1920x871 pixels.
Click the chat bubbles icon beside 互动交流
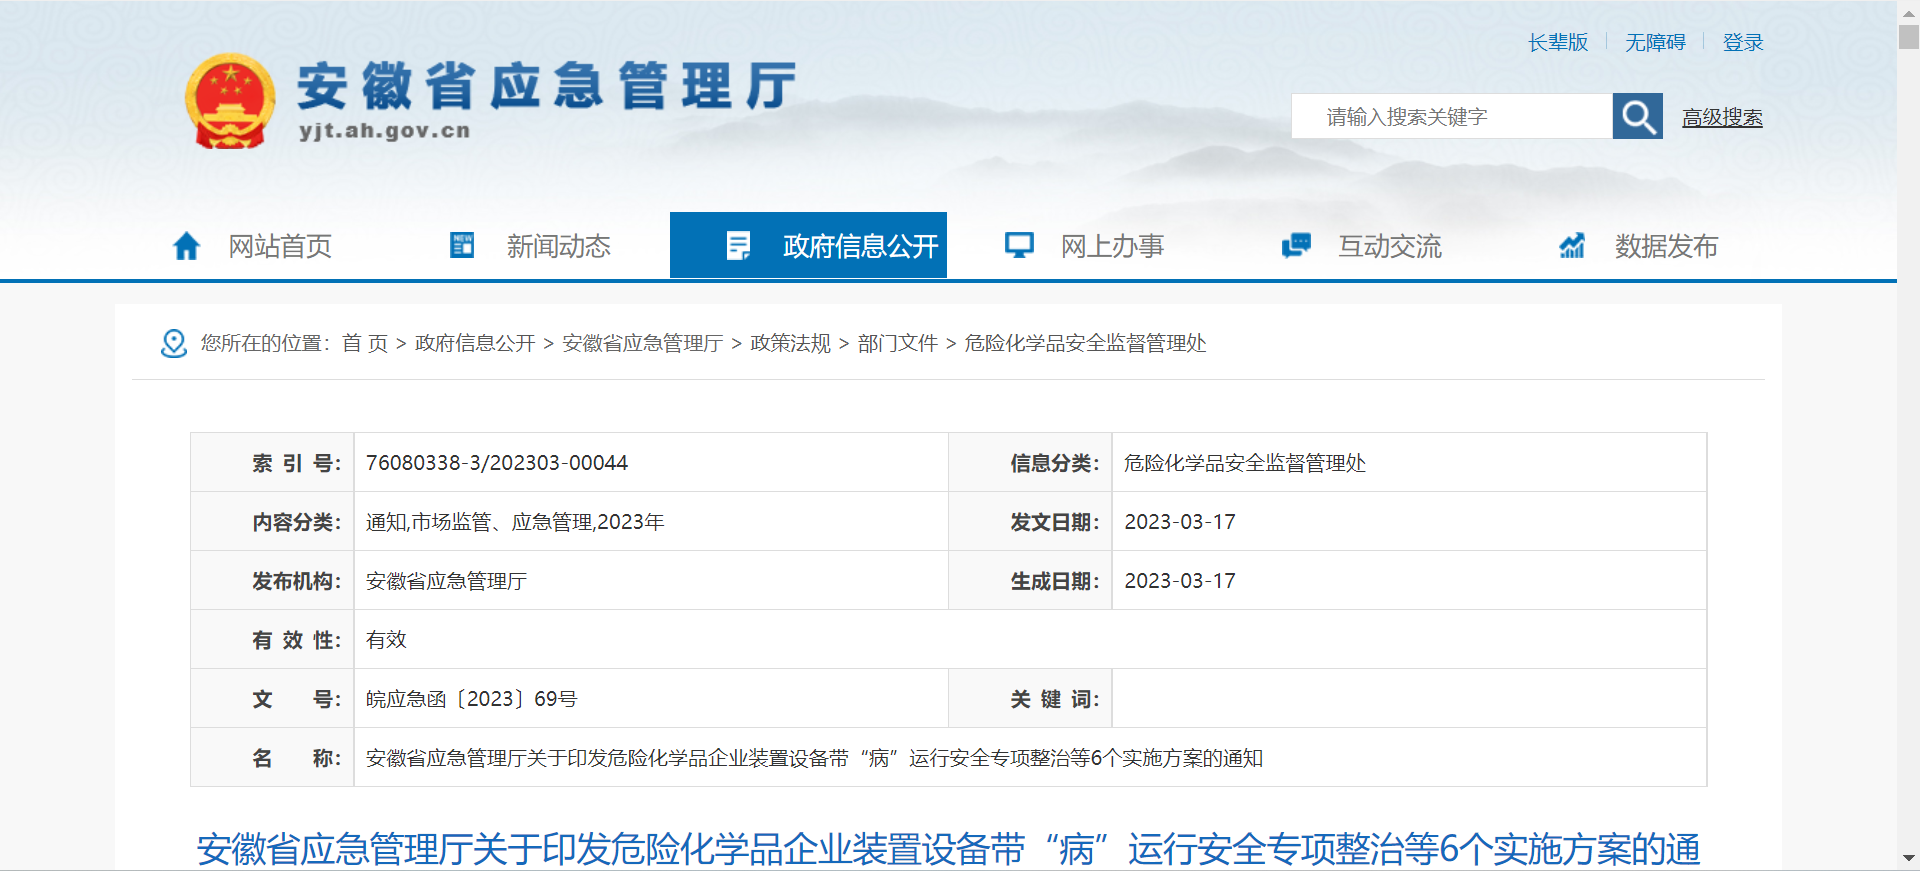click(1296, 245)
